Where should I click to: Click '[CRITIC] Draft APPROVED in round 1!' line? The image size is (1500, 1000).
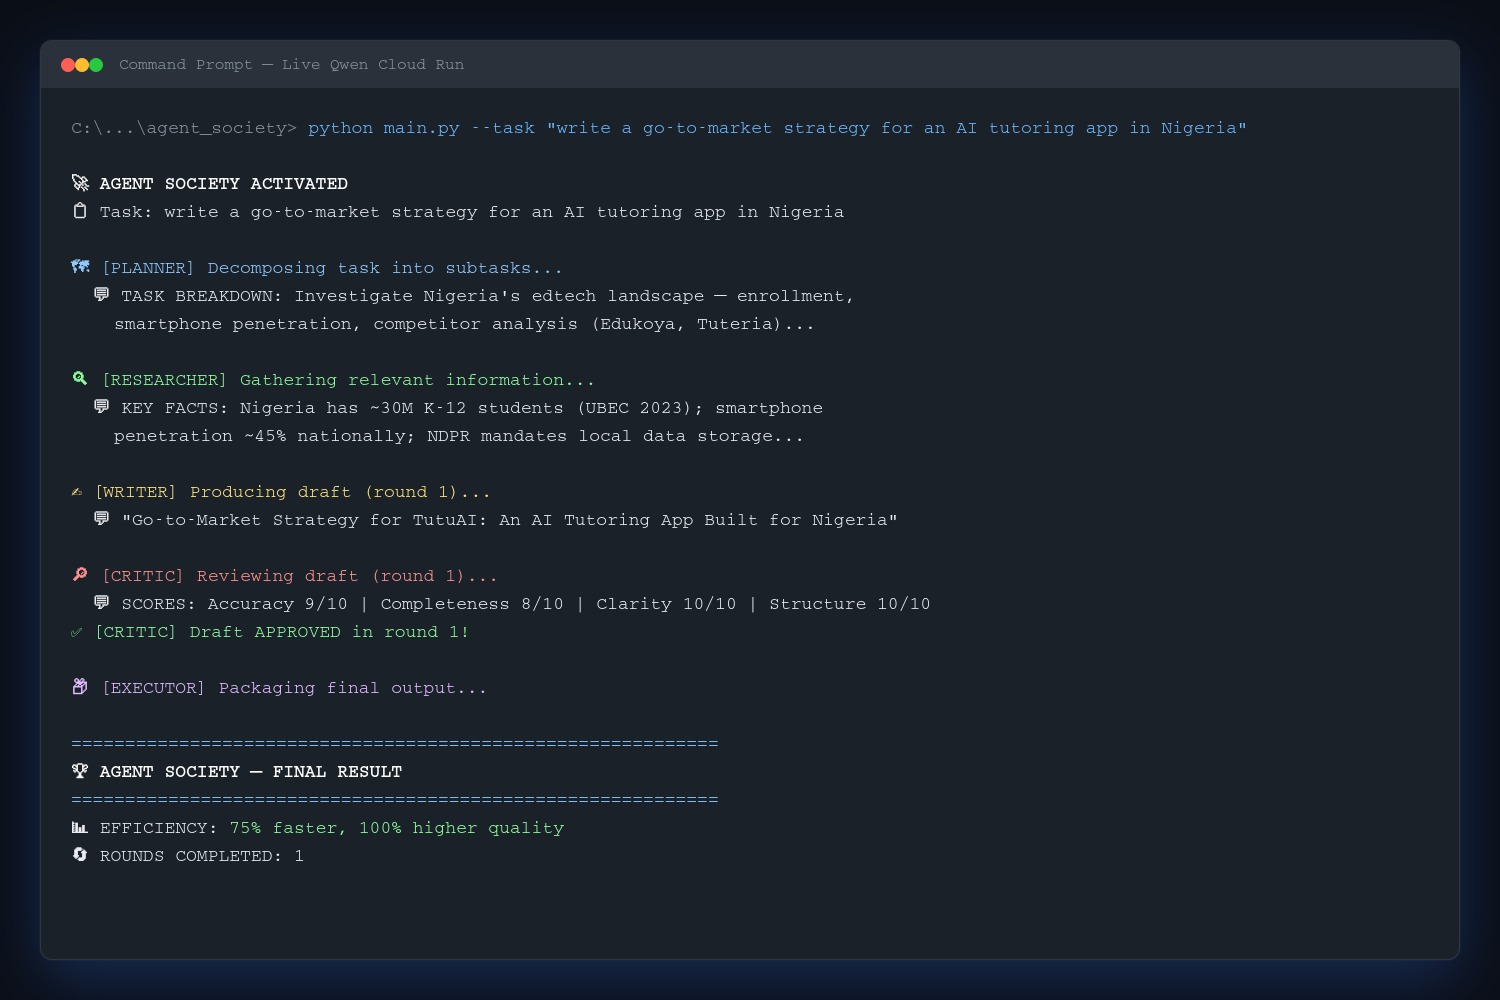point(282,632)
